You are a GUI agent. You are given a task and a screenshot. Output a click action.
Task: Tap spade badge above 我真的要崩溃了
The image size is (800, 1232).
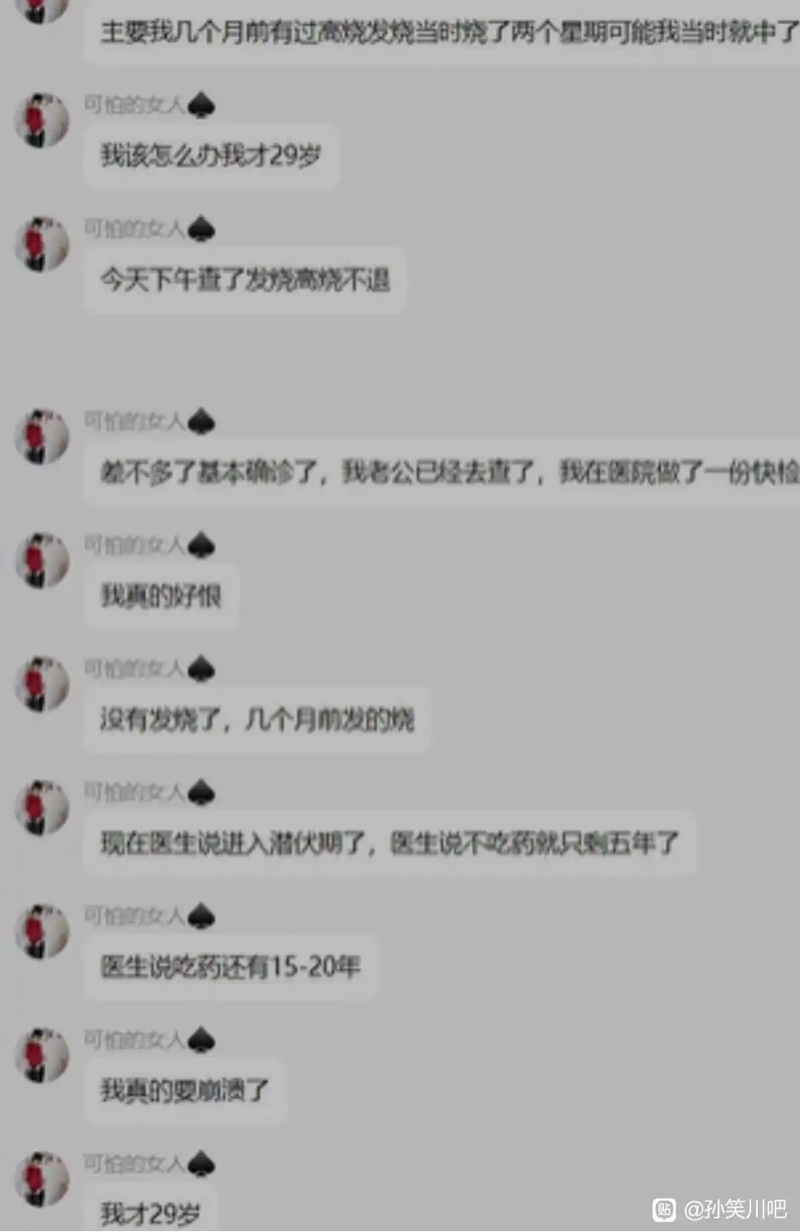[201, 1041]
